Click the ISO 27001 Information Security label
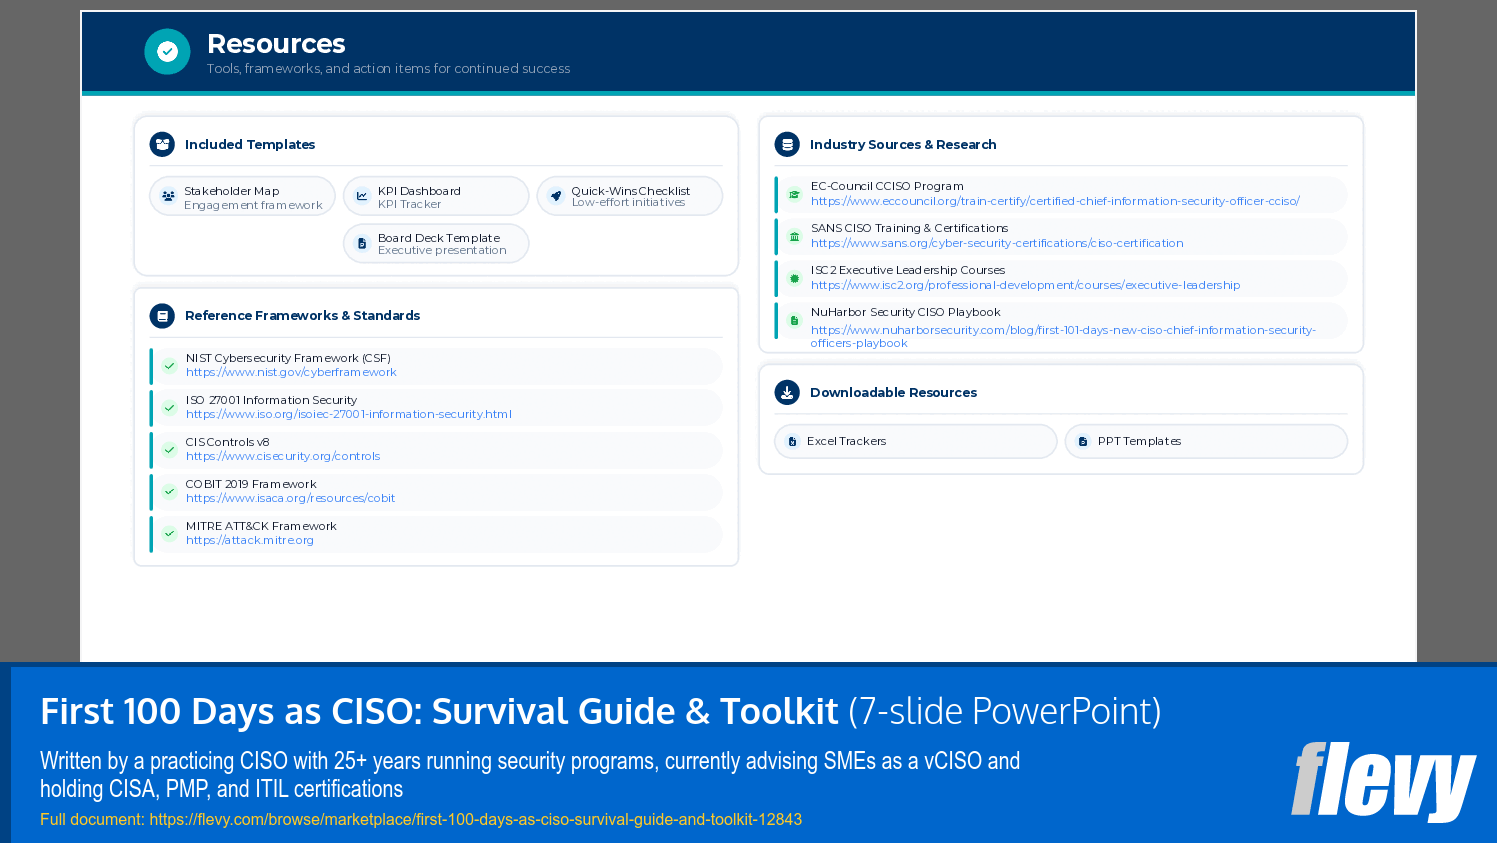Screen dimensions: 1497x843 pos(271,400)
